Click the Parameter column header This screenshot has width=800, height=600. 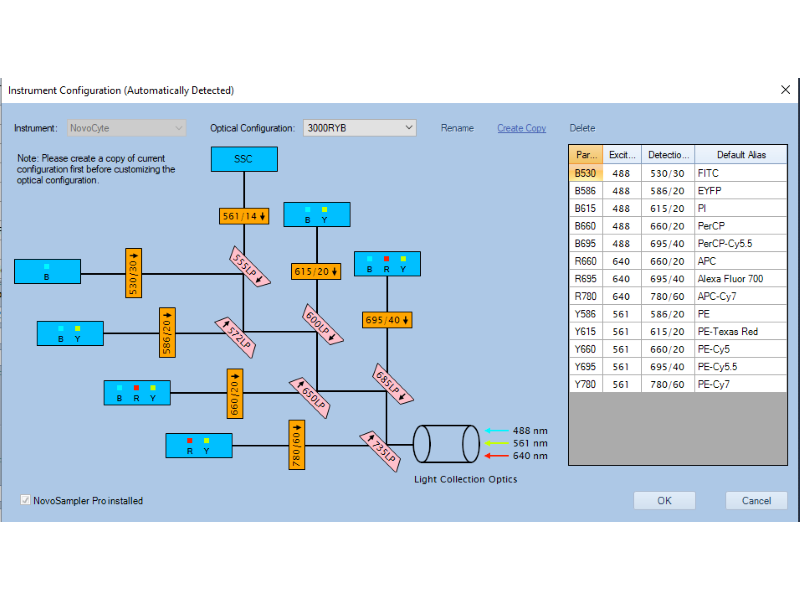(x=585, y=155)
